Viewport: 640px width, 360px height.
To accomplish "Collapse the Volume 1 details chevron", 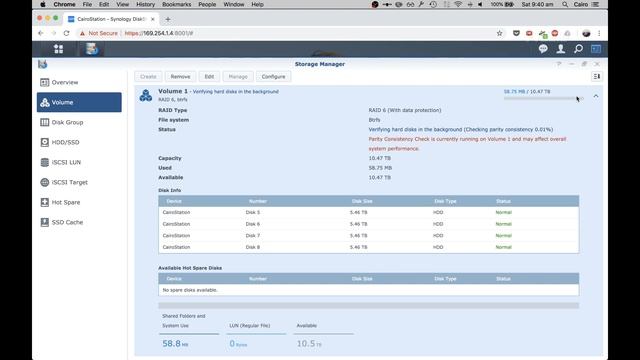I will [596, 96].
